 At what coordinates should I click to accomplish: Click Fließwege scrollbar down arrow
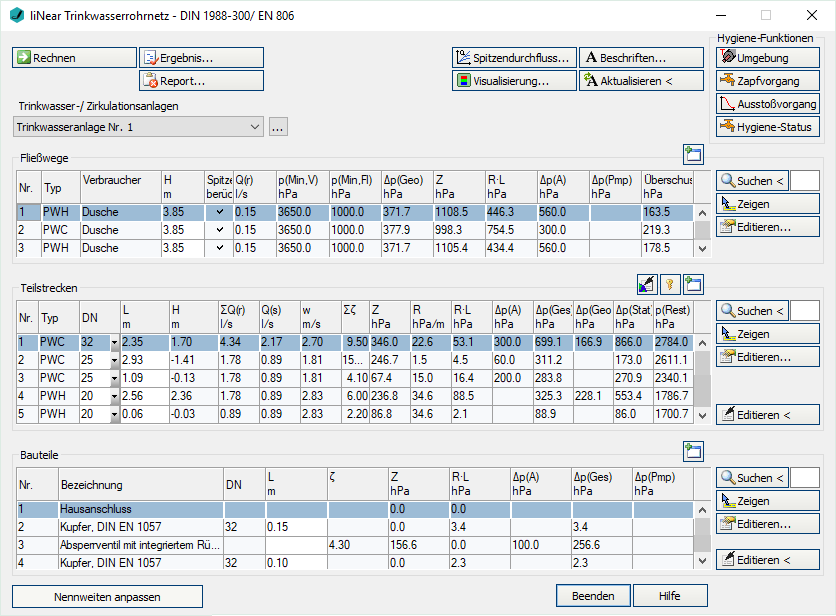pyautogui.click(x=703, y=249)
